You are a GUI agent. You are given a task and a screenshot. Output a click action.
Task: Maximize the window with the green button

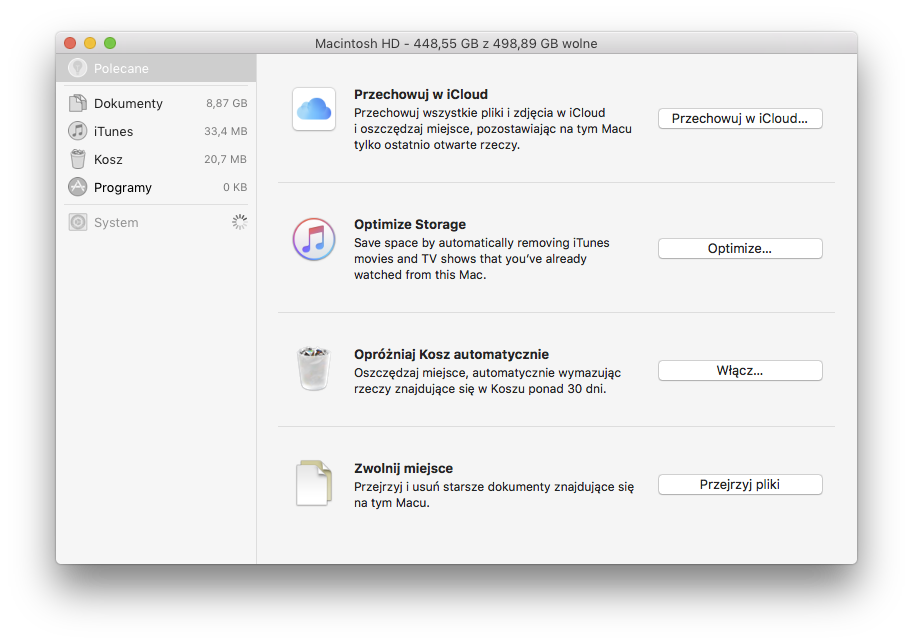[110, 43]
